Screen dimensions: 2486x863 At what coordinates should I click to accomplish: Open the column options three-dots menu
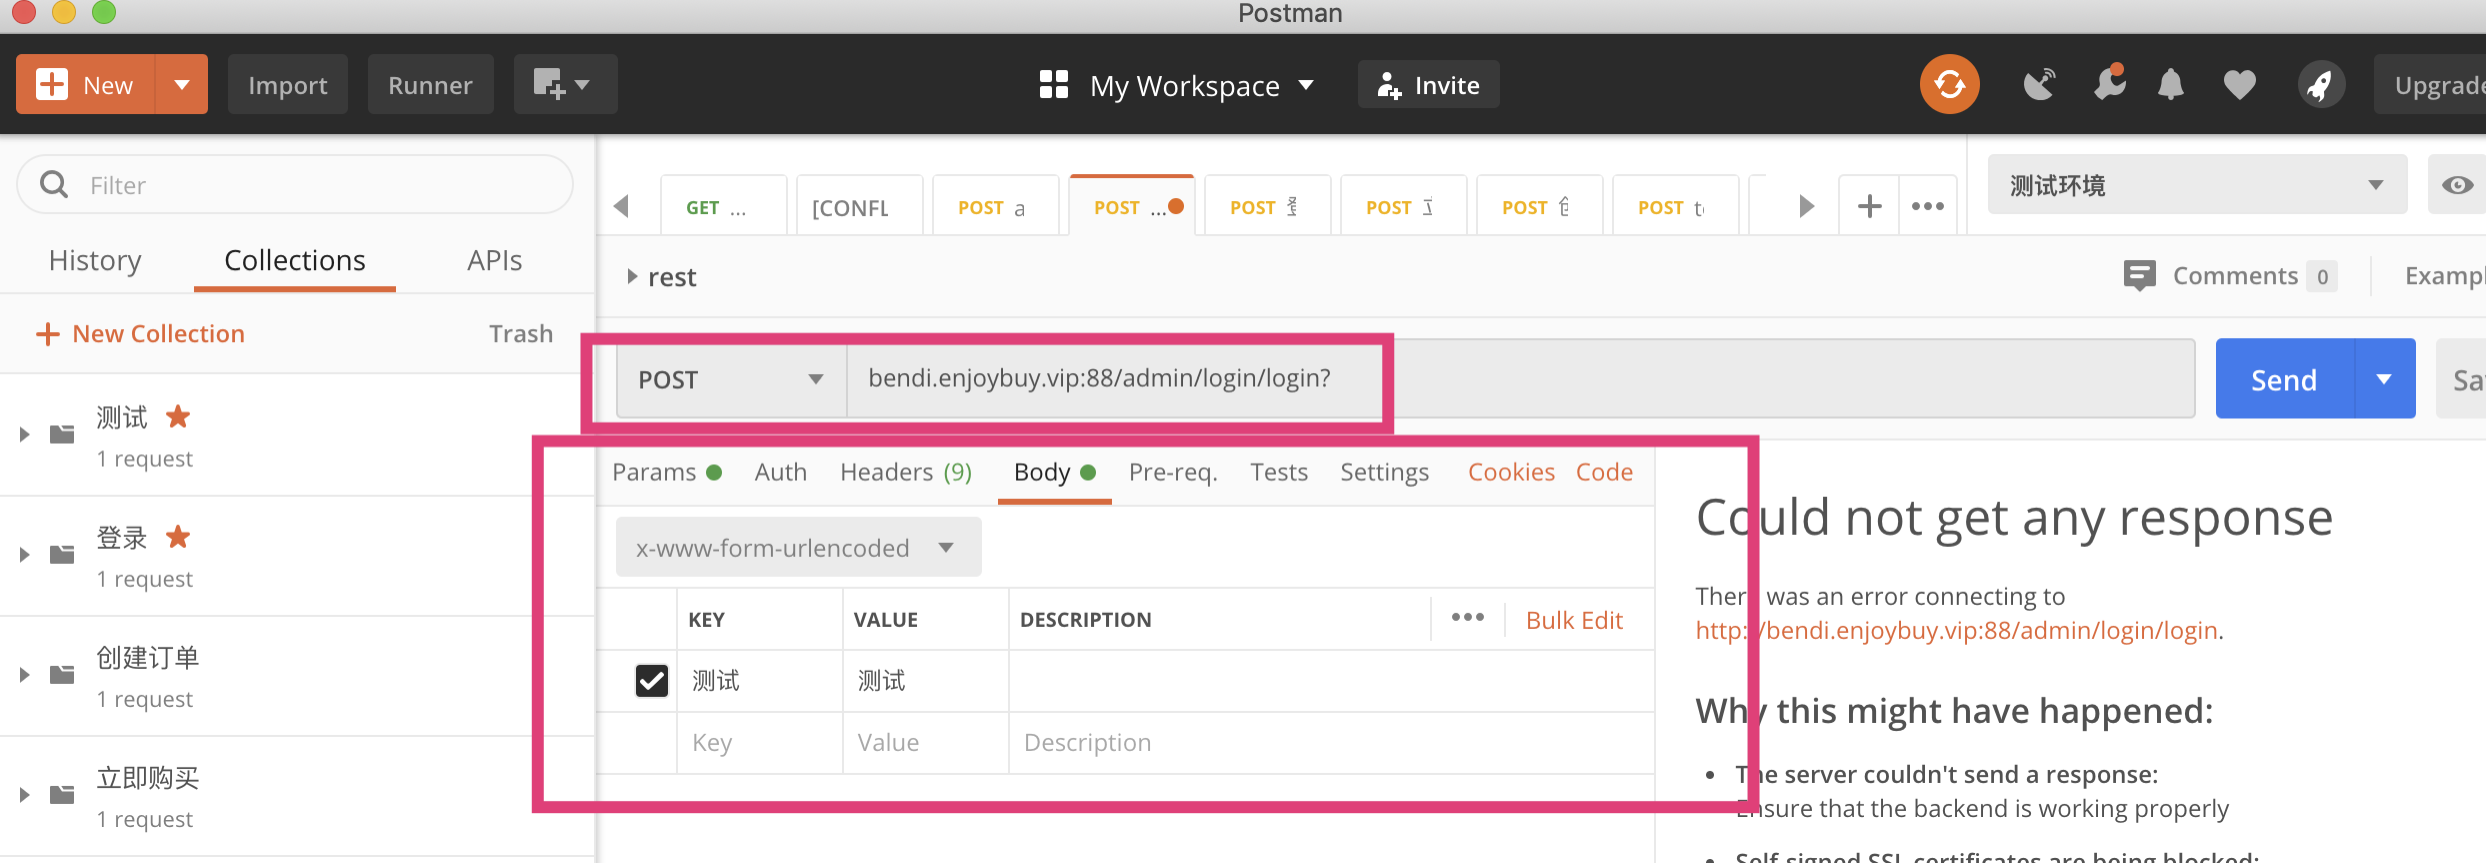(1467, 618)
